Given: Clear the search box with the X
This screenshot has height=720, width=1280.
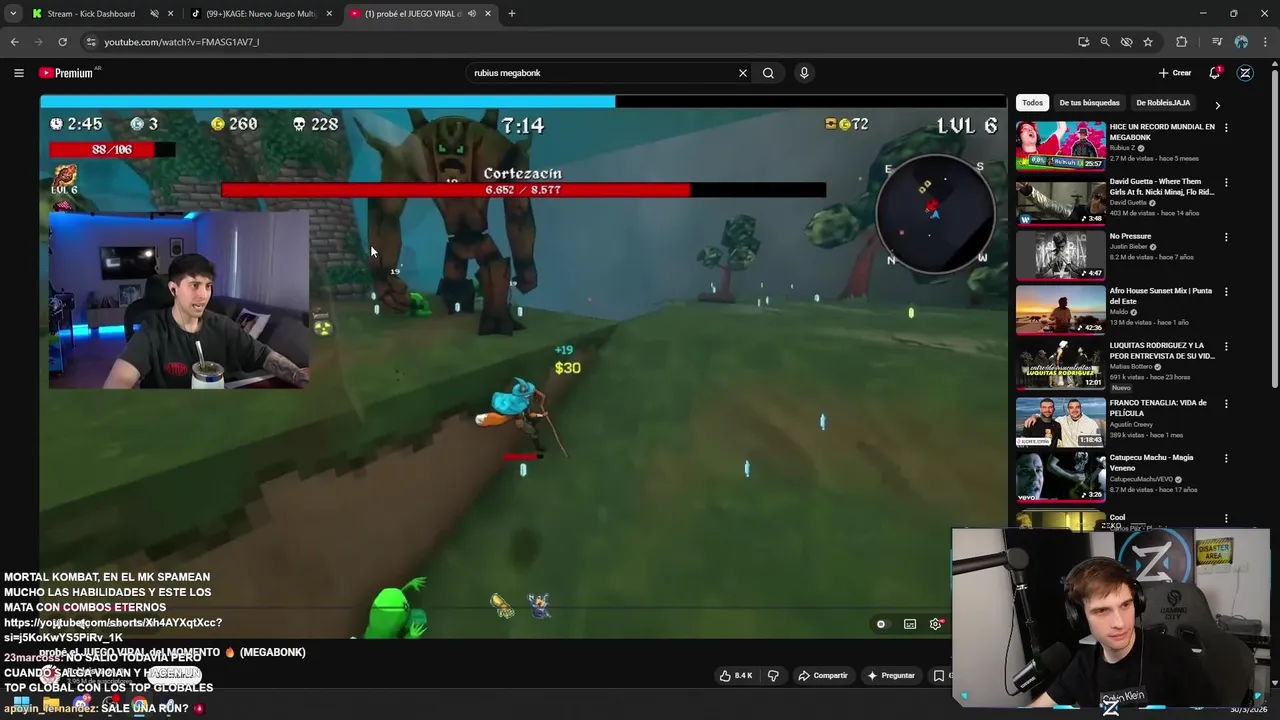Looking at the screenshot, I should [x=743, y=73].
